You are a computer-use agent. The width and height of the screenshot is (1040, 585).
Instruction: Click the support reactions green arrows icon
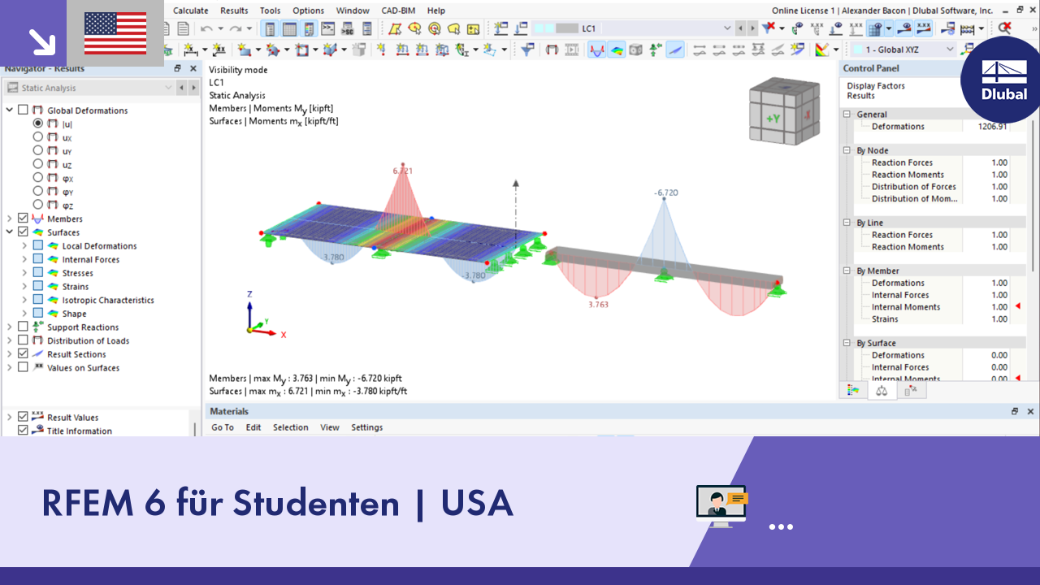click(x=655, y=50)
